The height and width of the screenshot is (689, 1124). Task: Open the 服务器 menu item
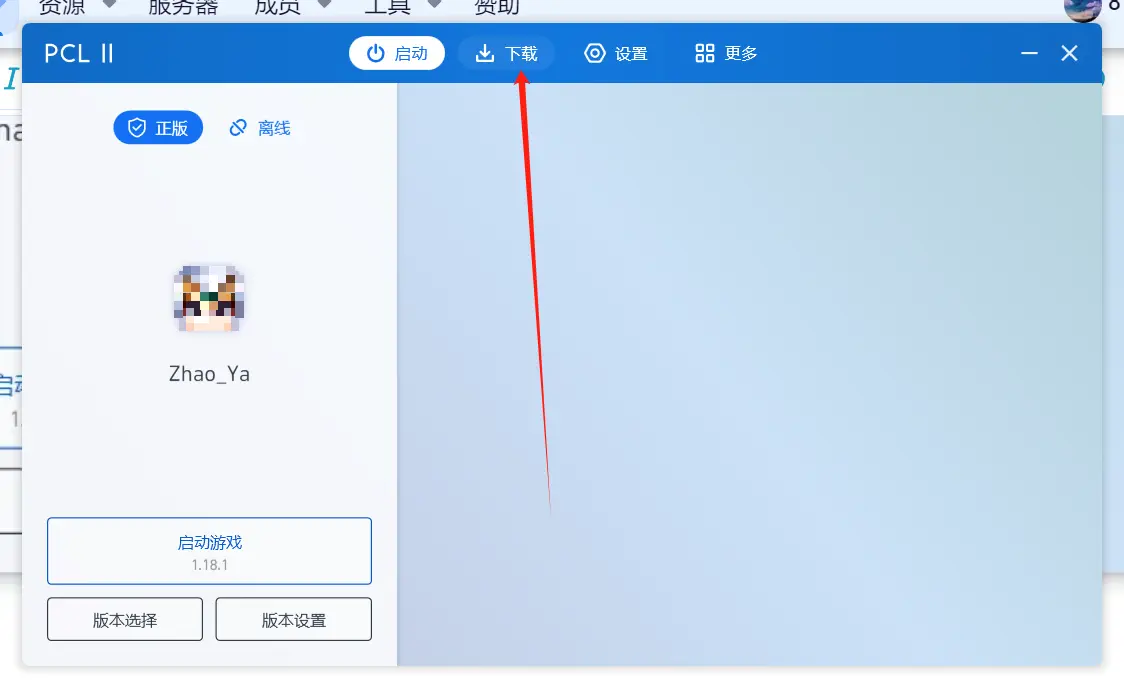[183, 7]
